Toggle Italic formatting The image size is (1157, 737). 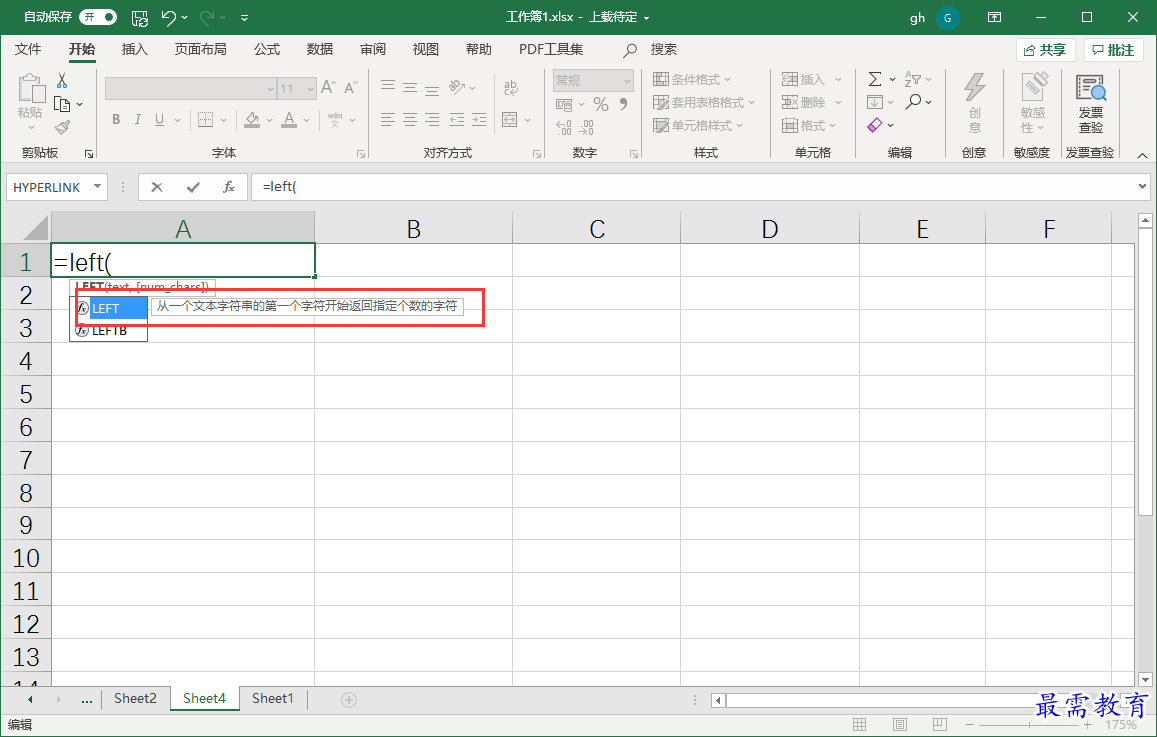(137, 120)
